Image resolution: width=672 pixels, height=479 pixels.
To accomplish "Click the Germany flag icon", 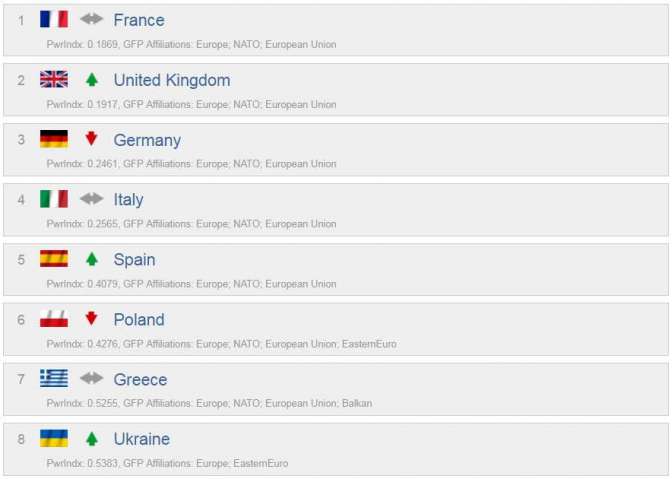I will tap(54, 139).
